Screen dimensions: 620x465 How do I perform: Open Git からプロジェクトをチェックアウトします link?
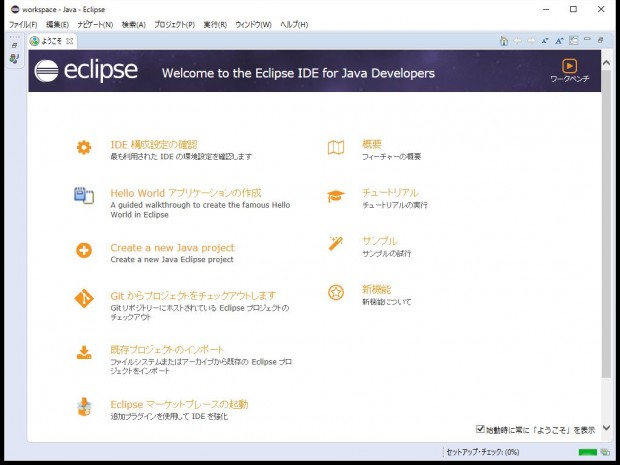pos(193,296)
